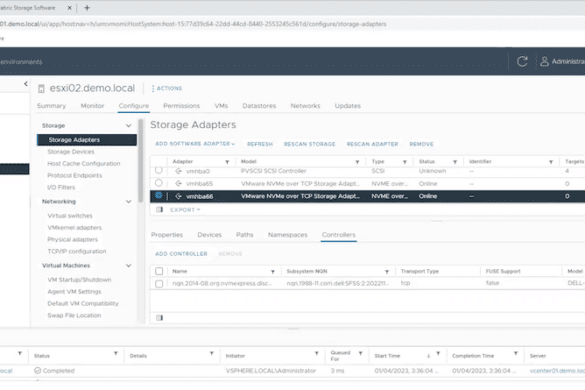Viewport: 585px width, 390px height.
Task: Filter the controllers Name column
Action: 273,272
